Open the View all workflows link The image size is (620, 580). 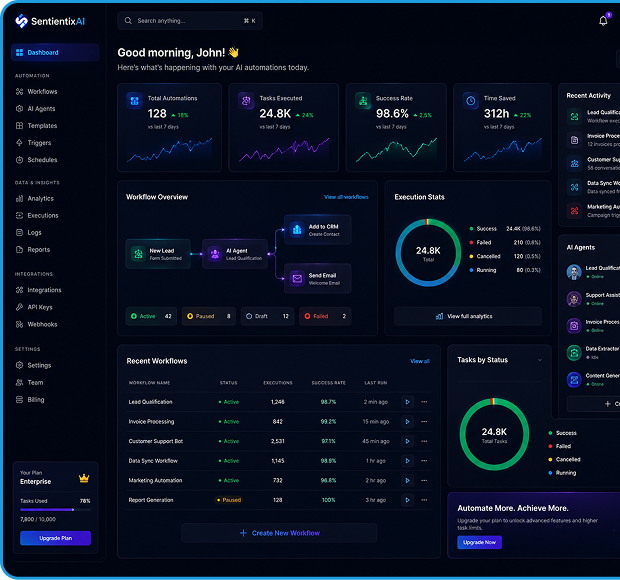click(x=346, y=197)
